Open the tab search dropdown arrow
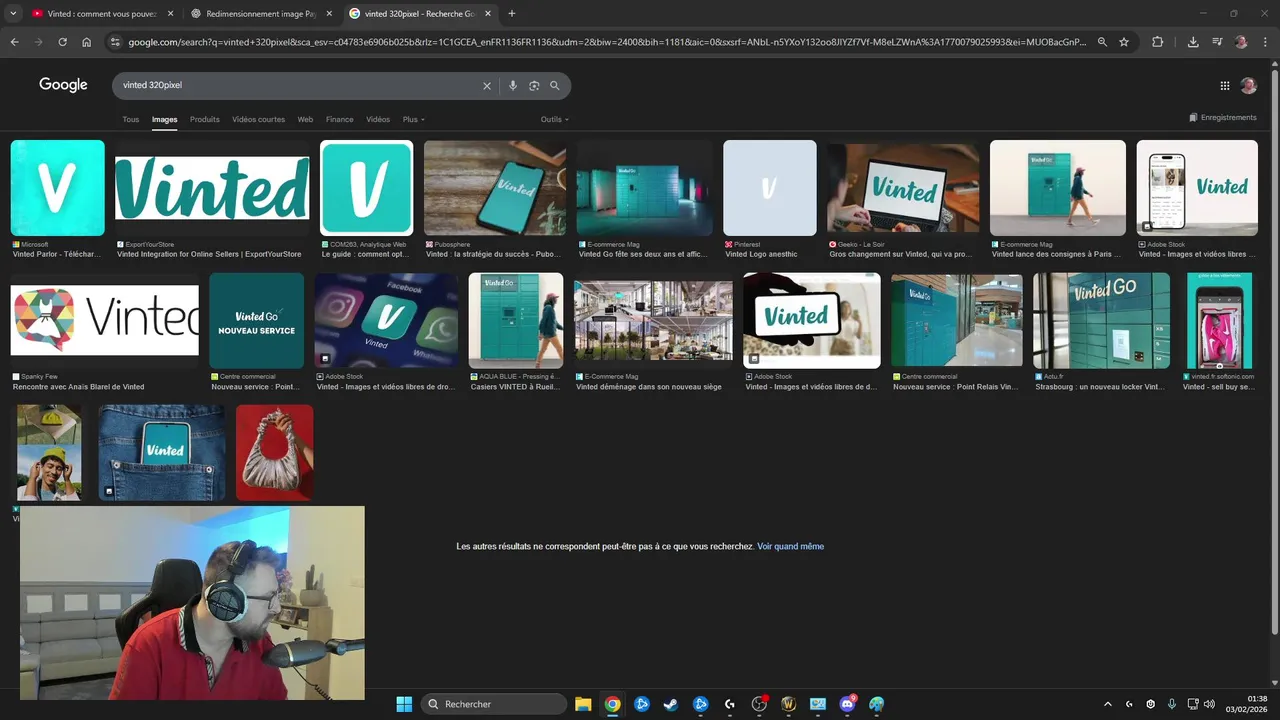Screen dimensions: 1280x720 [x=13, y=14]
